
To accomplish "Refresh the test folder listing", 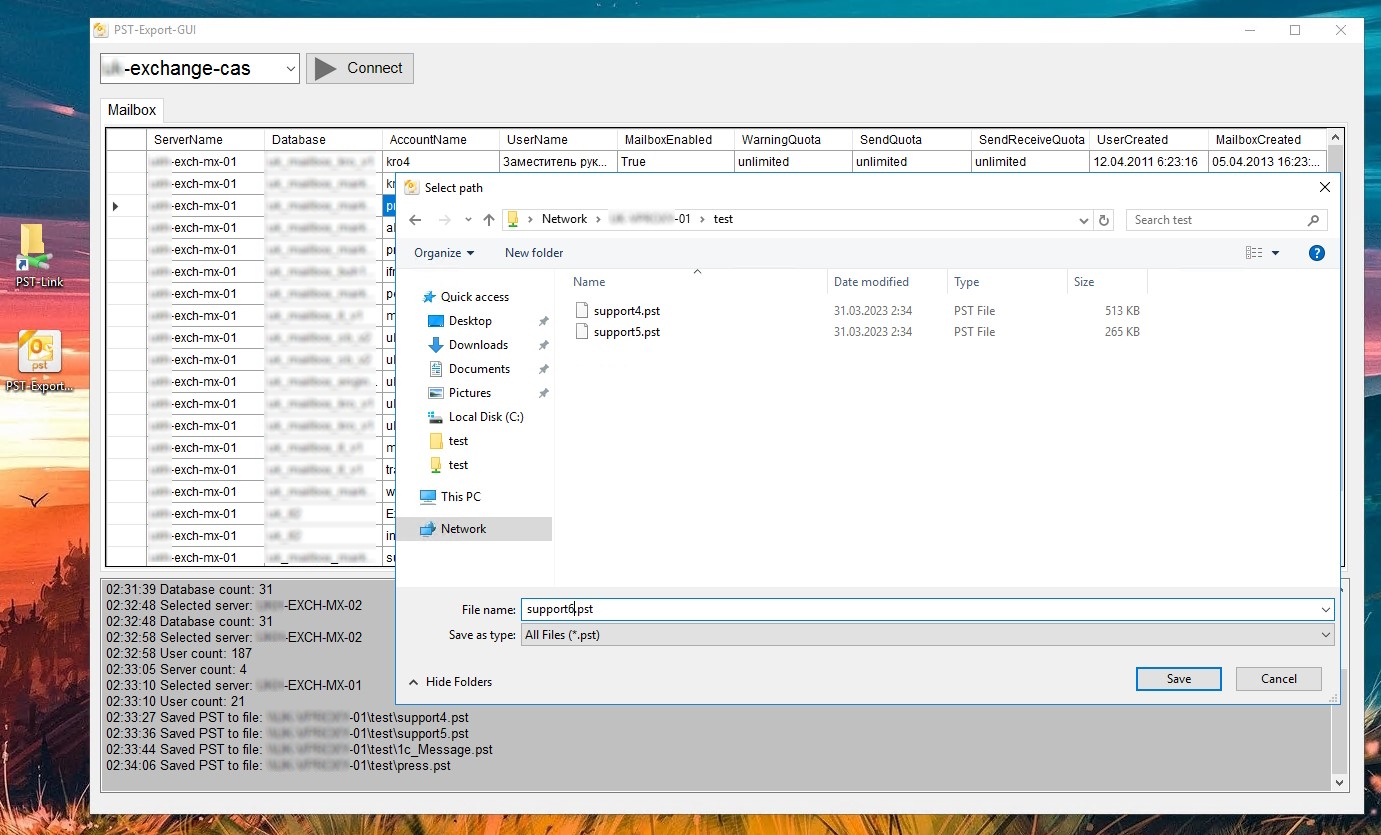I will click(x=1104, y=220).
